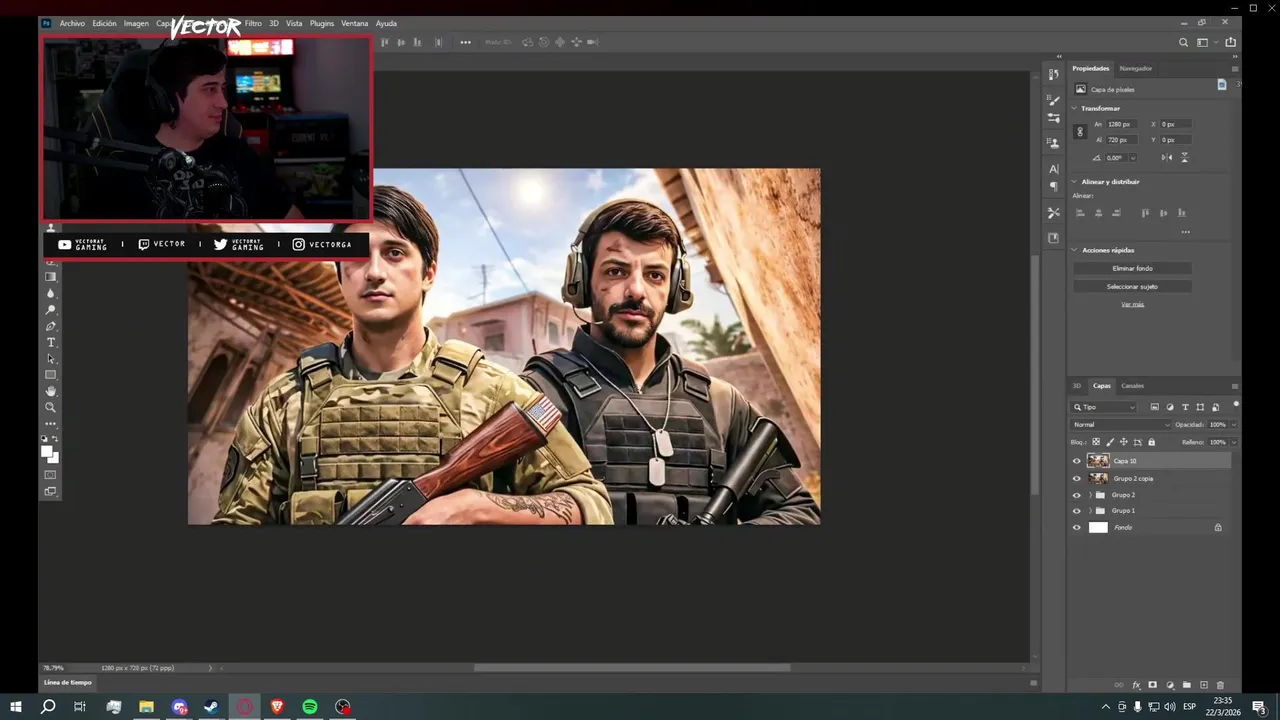This screenshot has height=720, width=1280.
Task: Change screen mode icon in toolbar
Action: pyautogui.click(x=50, y=491)
